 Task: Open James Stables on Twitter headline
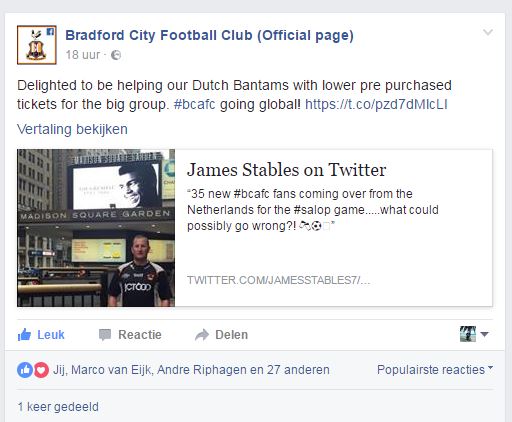(x=286, y=170)
